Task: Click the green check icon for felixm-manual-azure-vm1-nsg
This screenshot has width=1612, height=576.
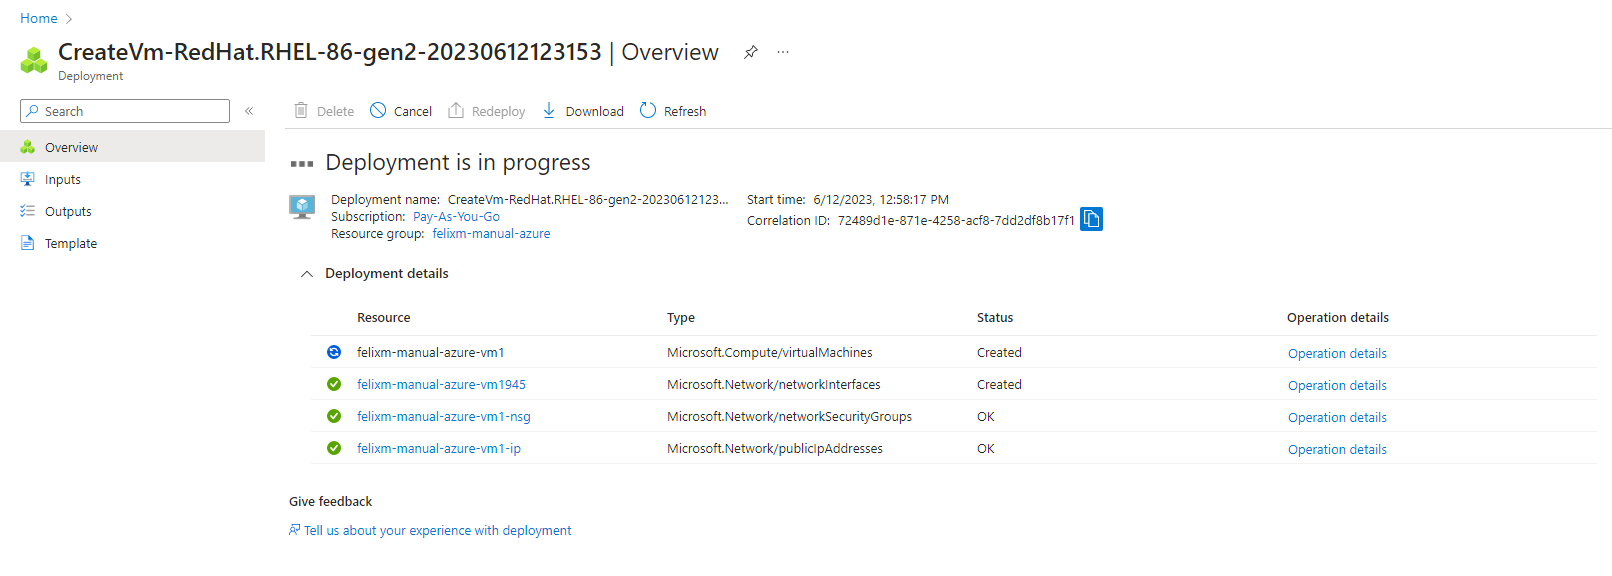Action: 334,416
